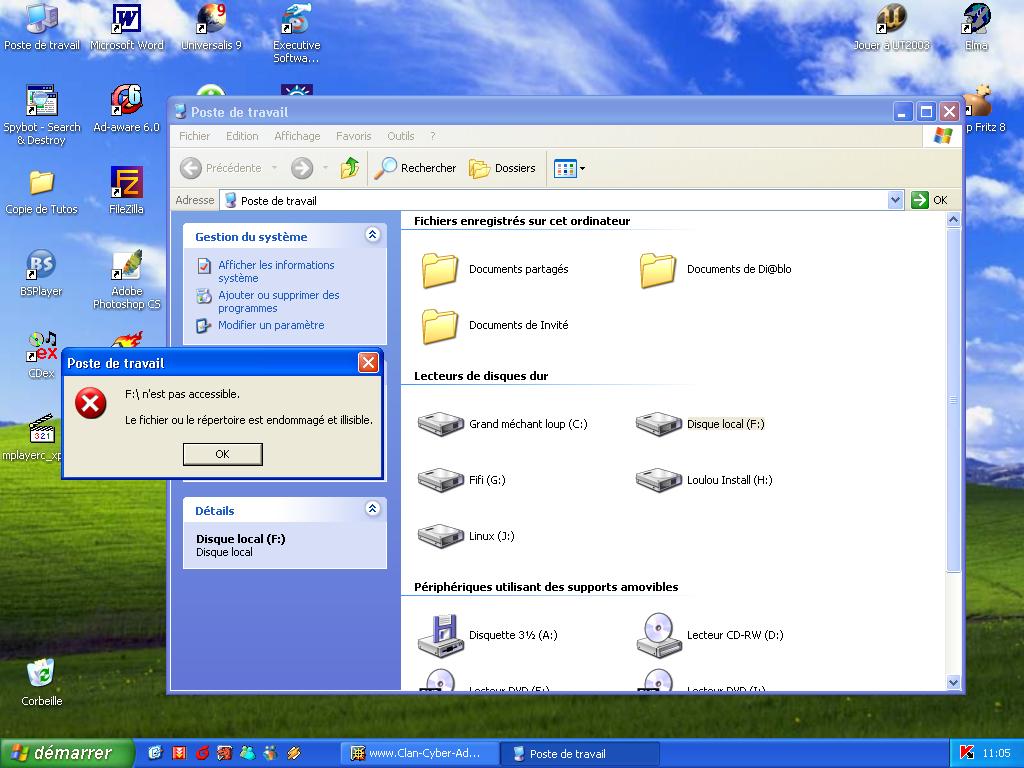Click the Précédente back button

click(221, 168)
